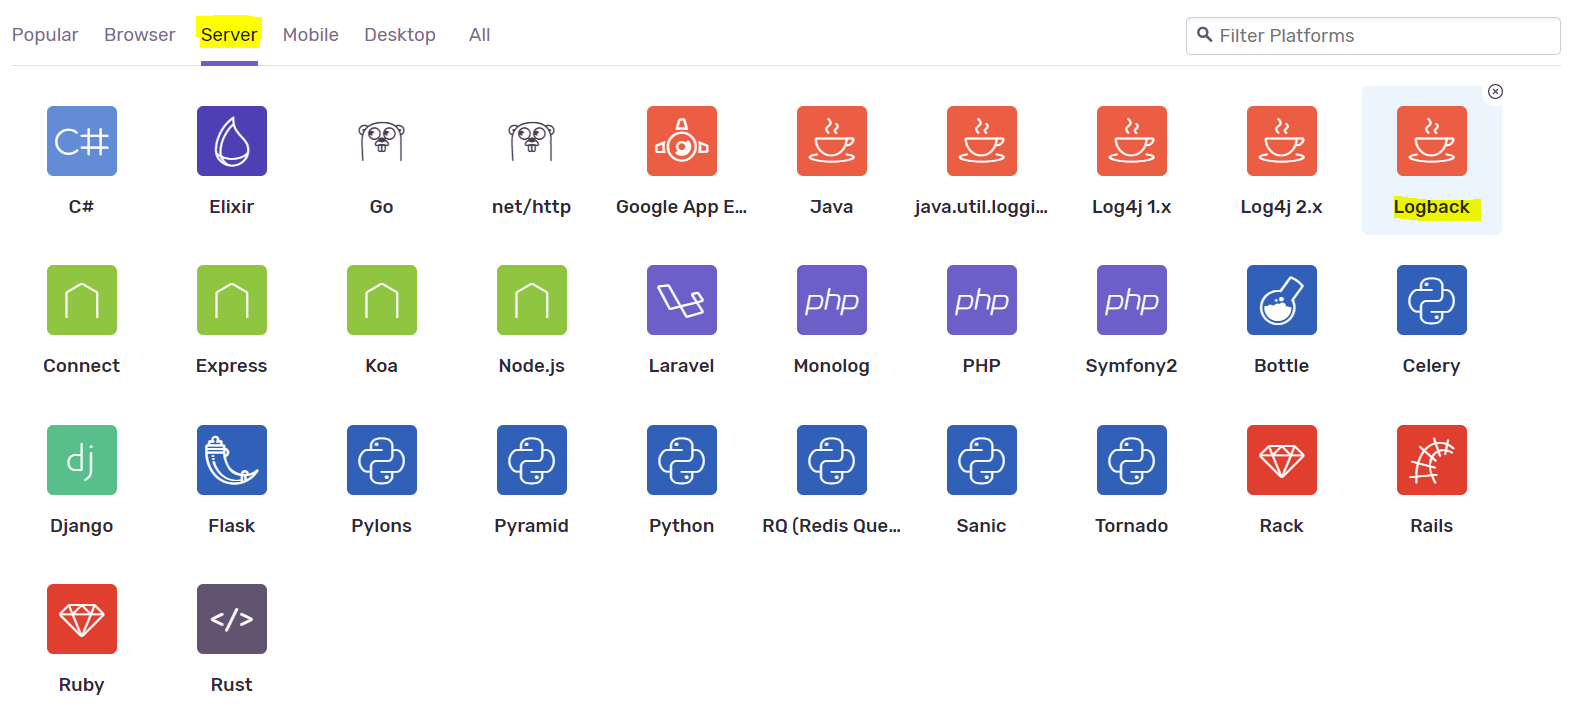
Task: Click the selected Logback icon
Action: click(x=1432, y=141)
